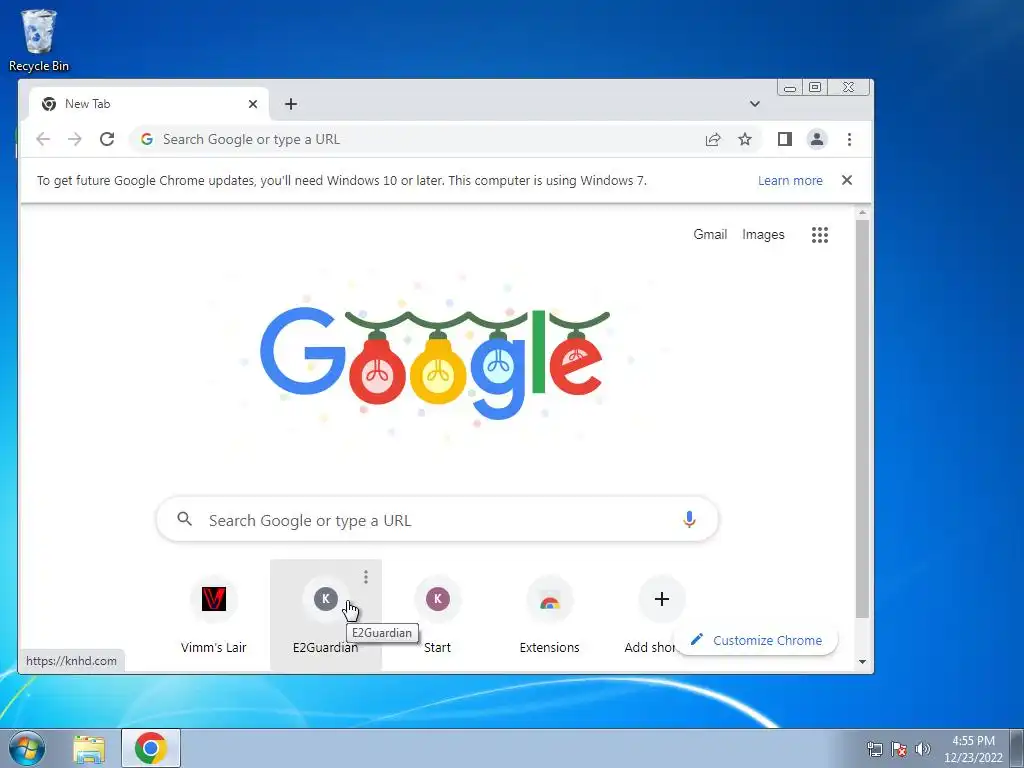Viewport: 1024px width, 768px height.
Task: Open a new tab with the plus button
Action: tap(291, 104)
